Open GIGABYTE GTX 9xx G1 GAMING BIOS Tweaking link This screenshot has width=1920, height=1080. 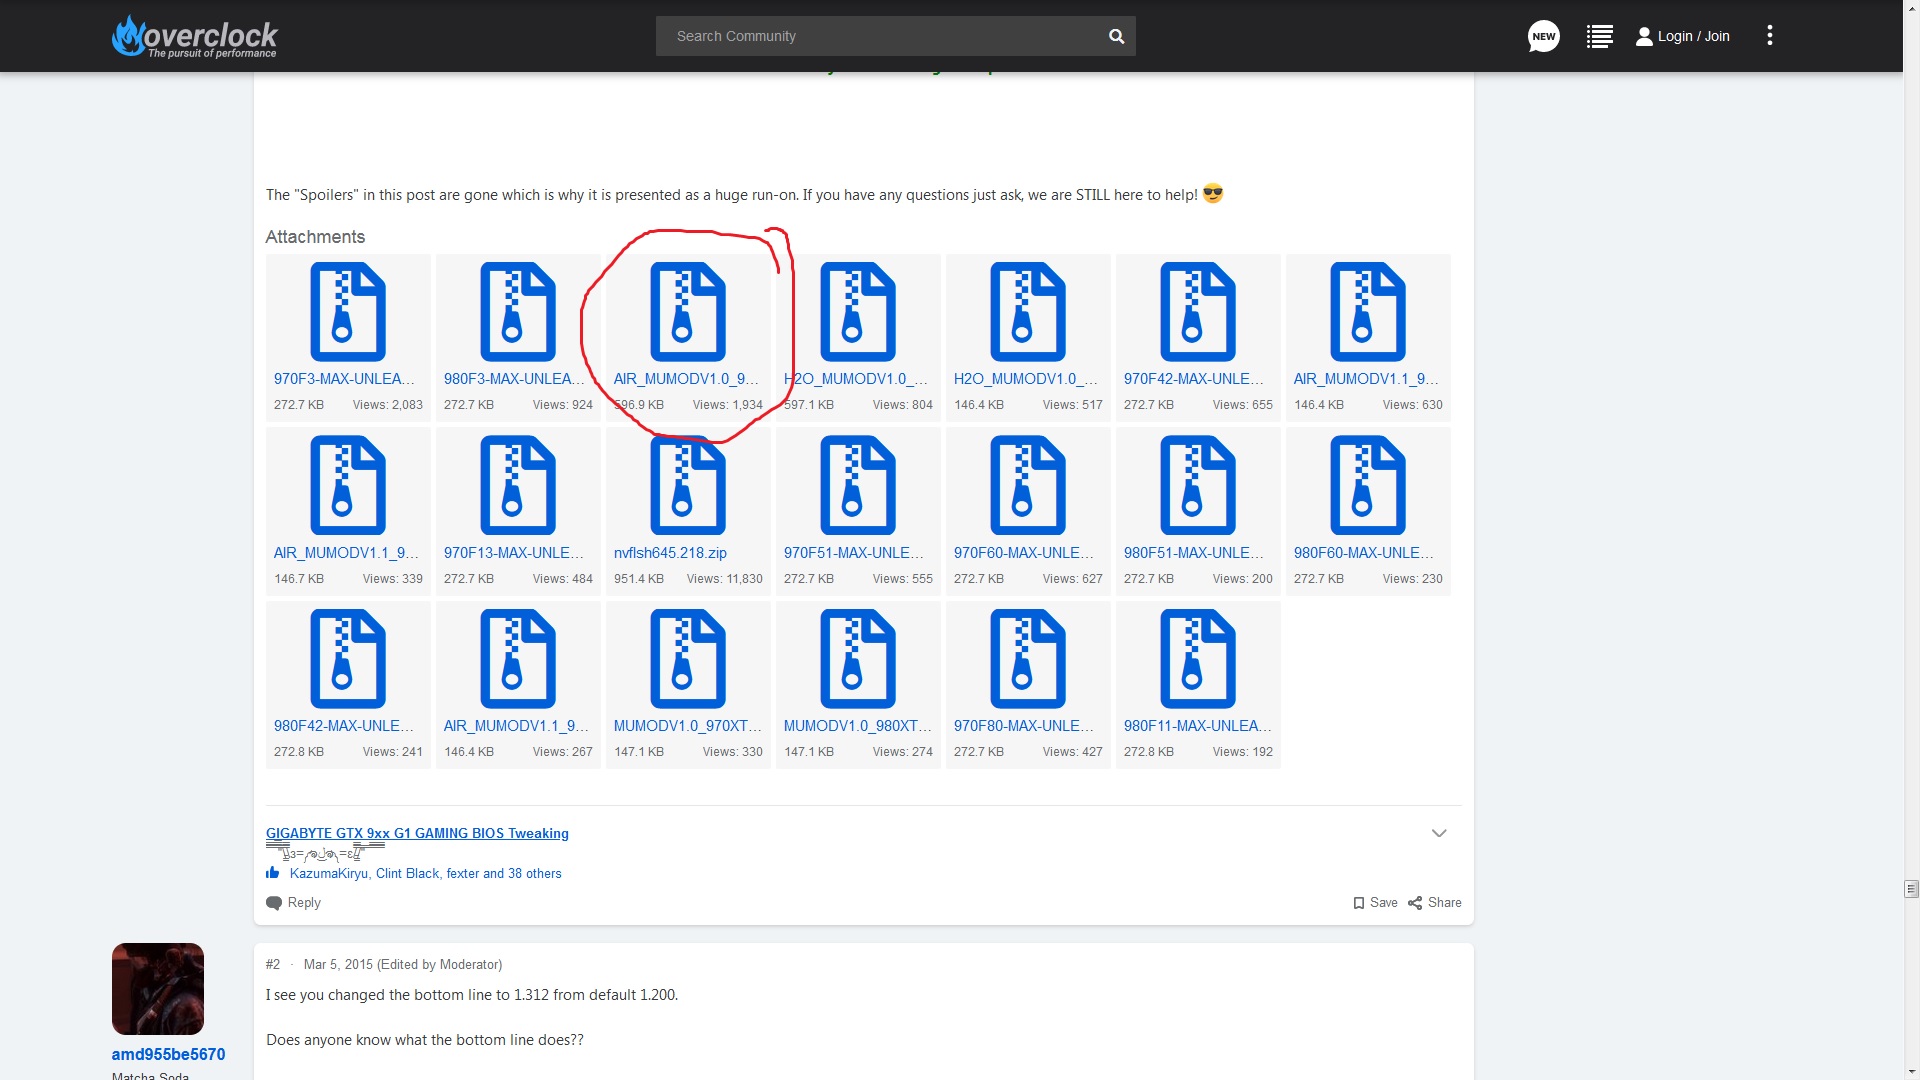pyautogui.click(x=417, y=833)
